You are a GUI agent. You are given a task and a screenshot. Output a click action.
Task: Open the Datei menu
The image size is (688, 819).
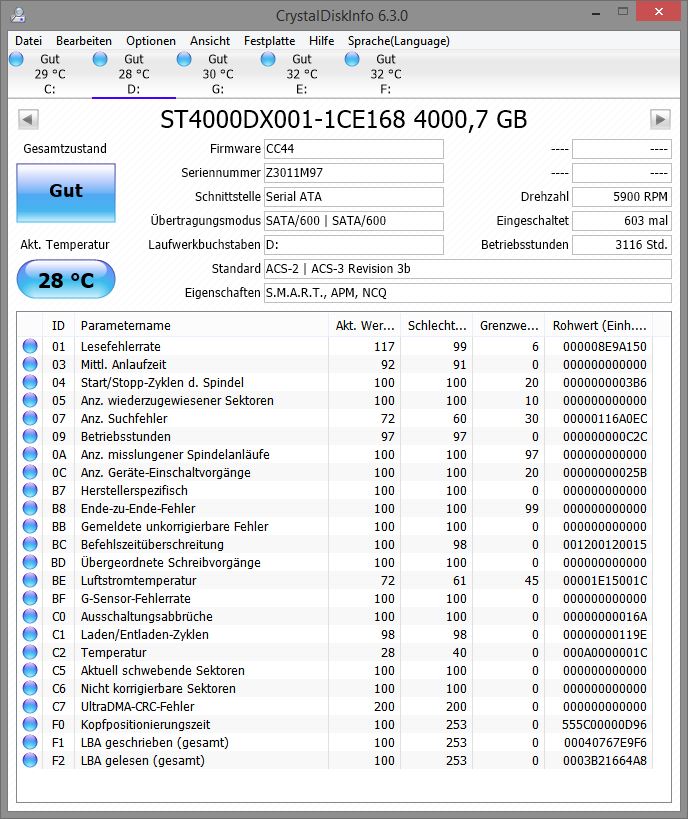(x=28, y=41)
